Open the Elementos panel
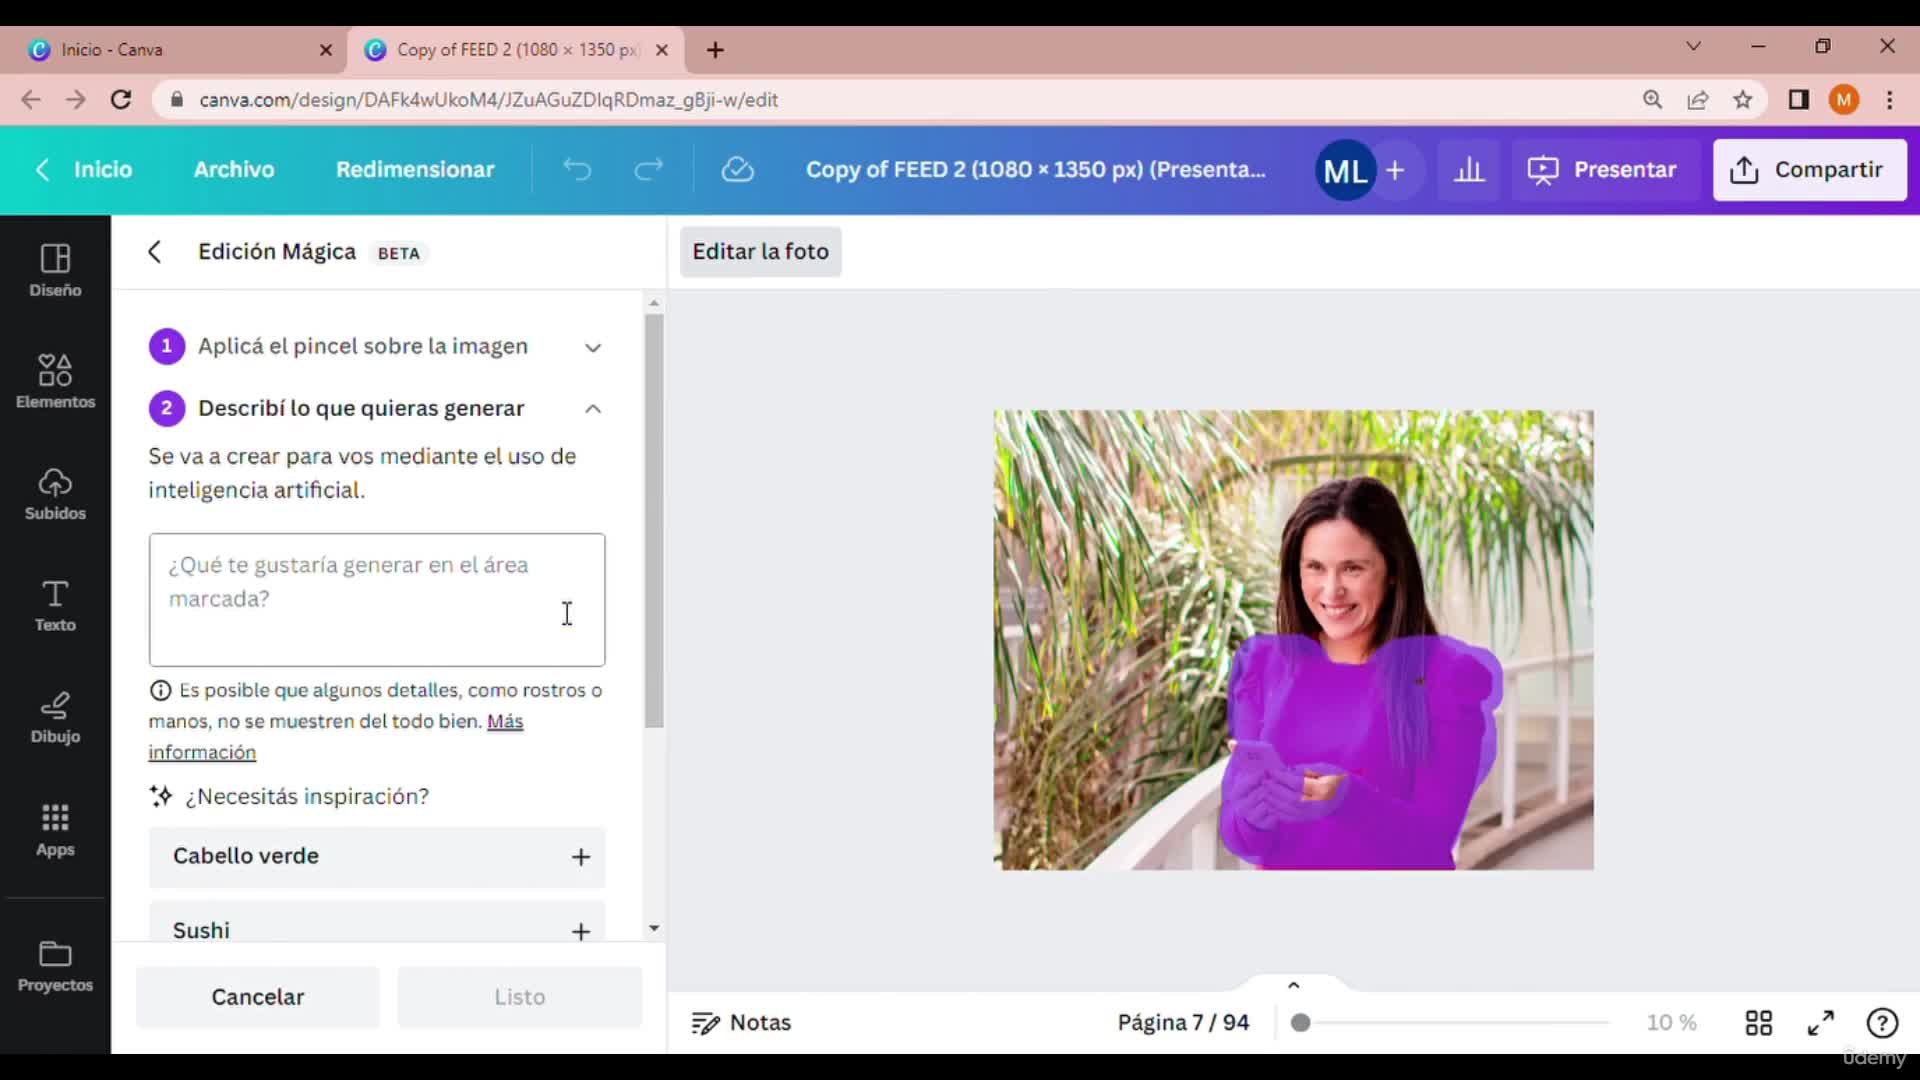Viewport: 1920px width, 1080px height. tap(55, 381)
